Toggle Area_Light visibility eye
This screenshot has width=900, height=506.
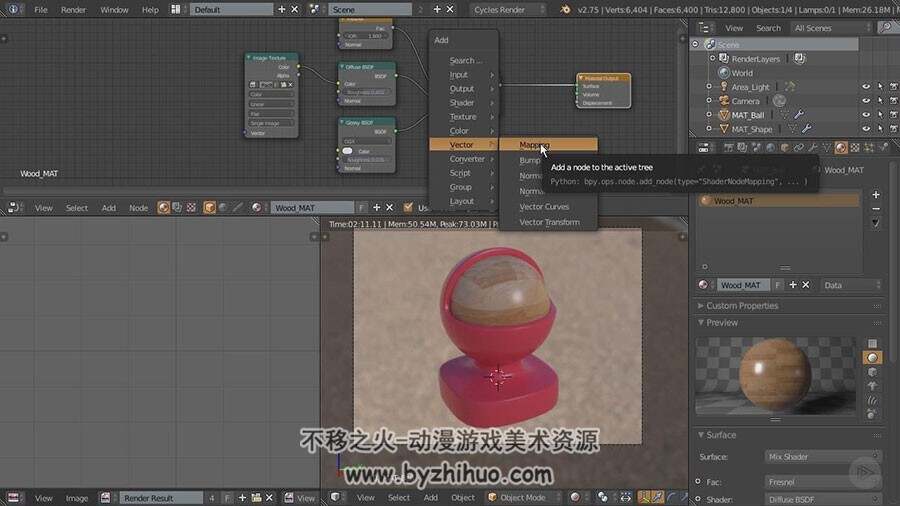pos(866,87)
